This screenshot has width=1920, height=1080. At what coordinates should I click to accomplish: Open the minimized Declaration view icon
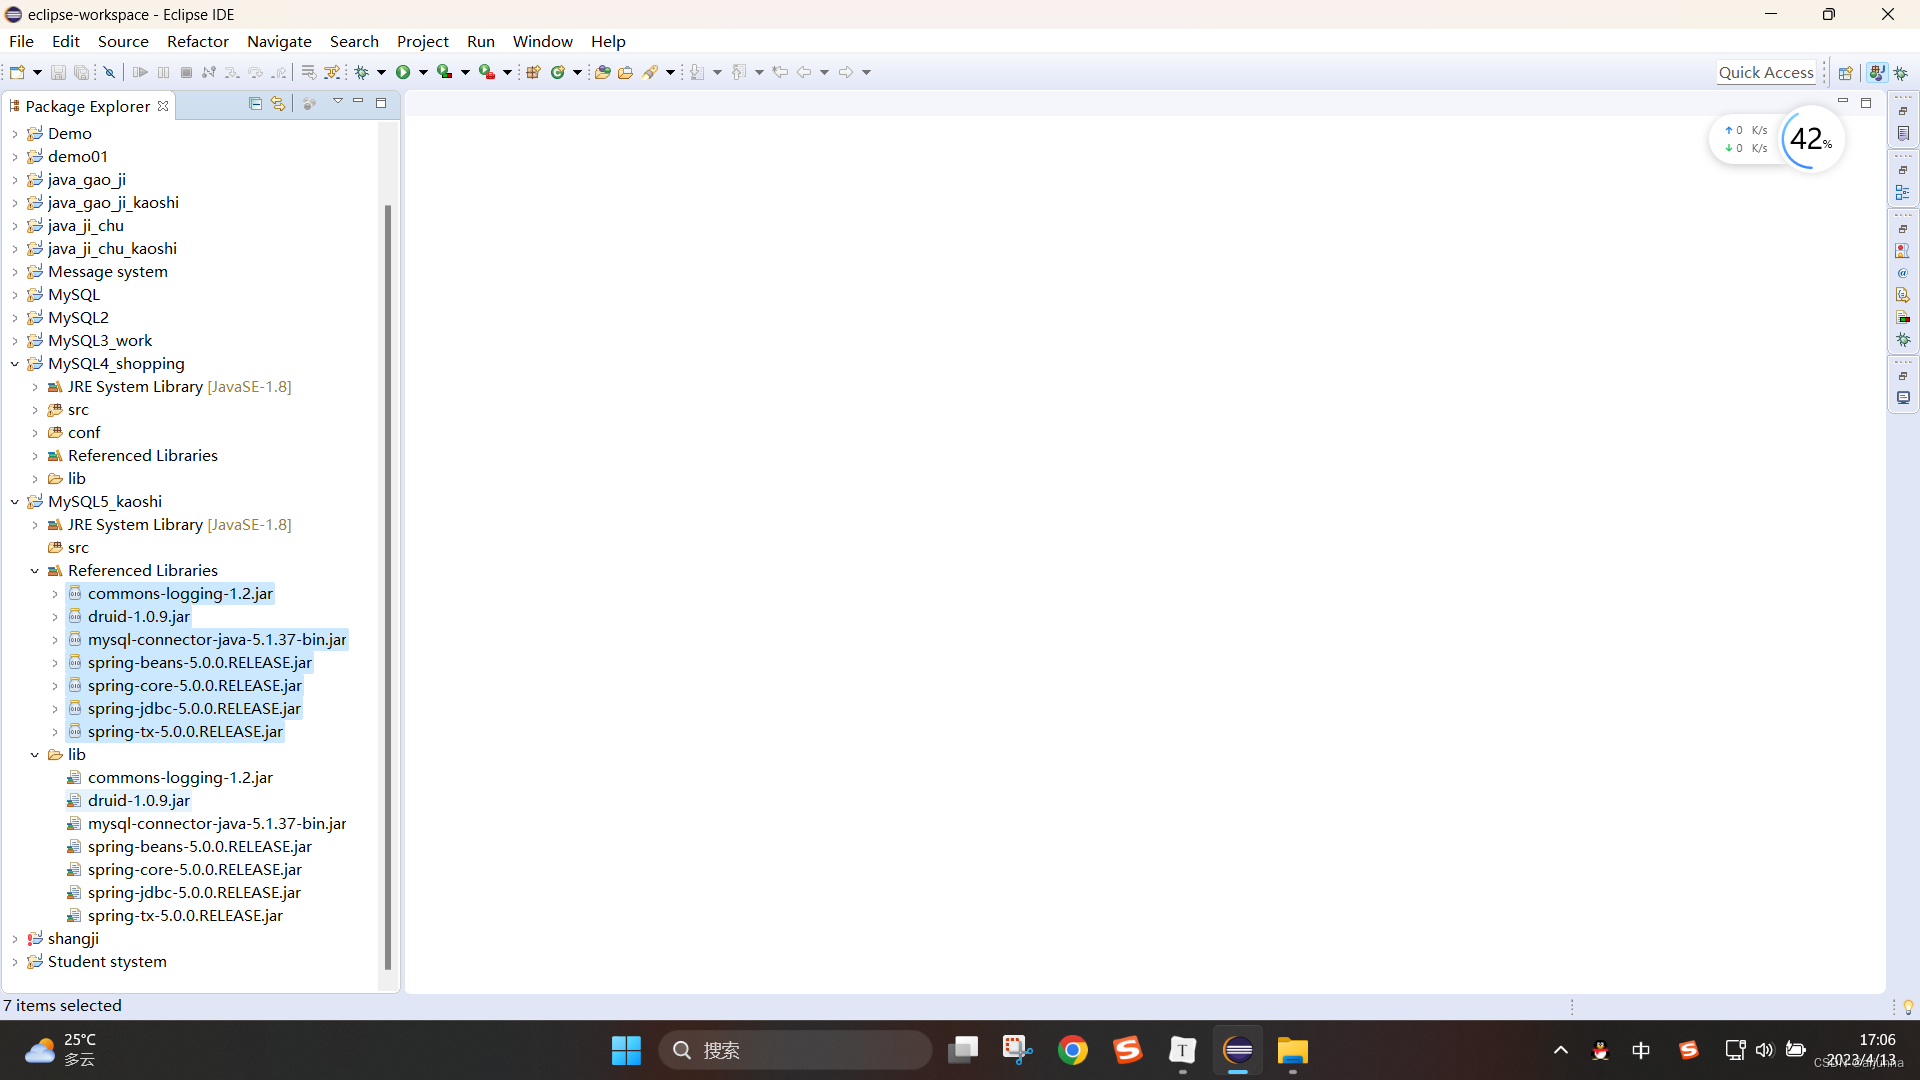(1903, 295)
